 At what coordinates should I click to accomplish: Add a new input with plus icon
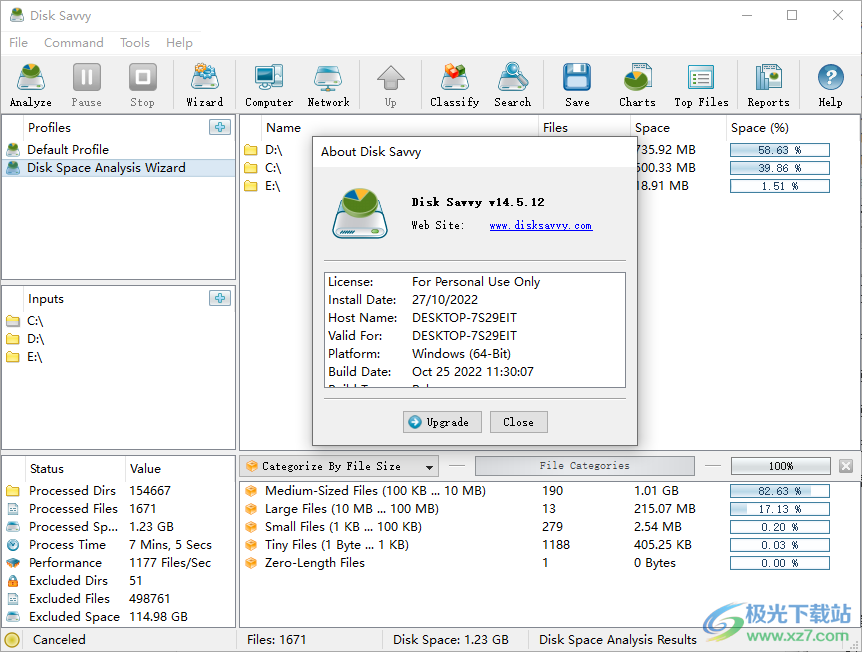220,298
